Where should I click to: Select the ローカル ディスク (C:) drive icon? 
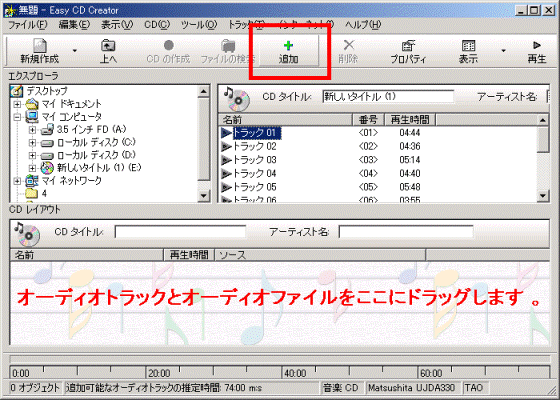[47, 143]
